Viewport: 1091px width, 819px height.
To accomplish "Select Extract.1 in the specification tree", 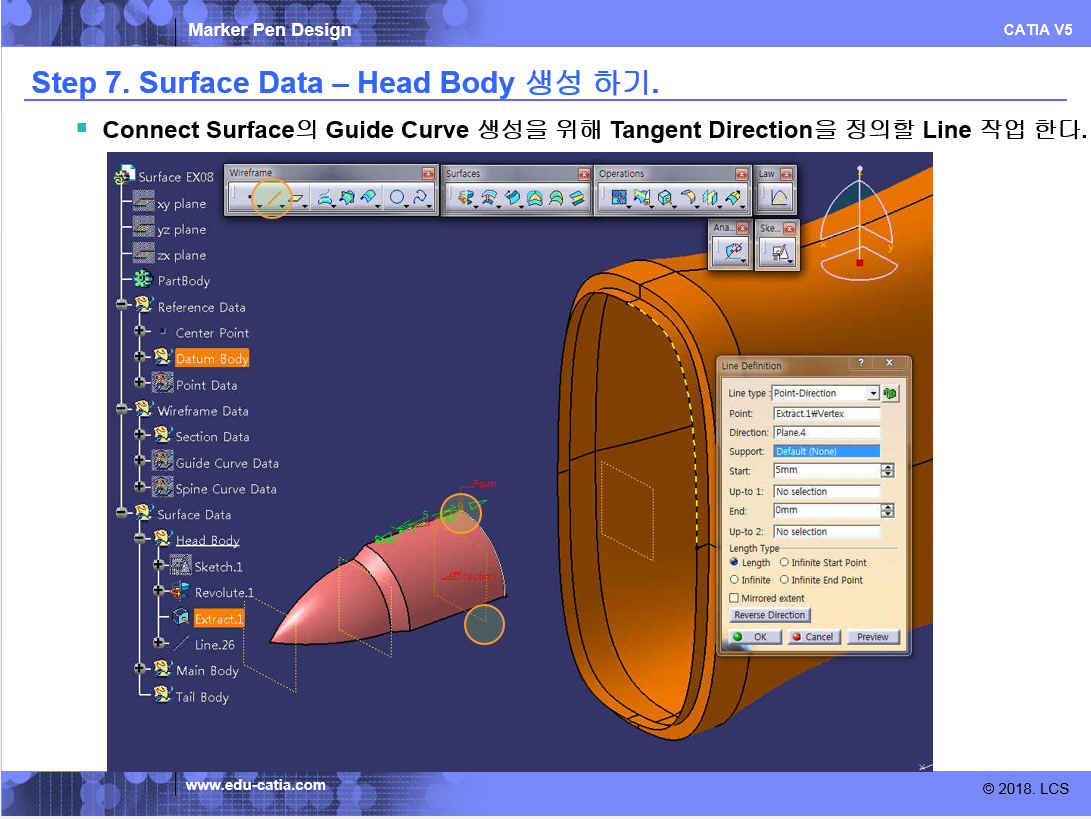I will (x=218, y=619).
